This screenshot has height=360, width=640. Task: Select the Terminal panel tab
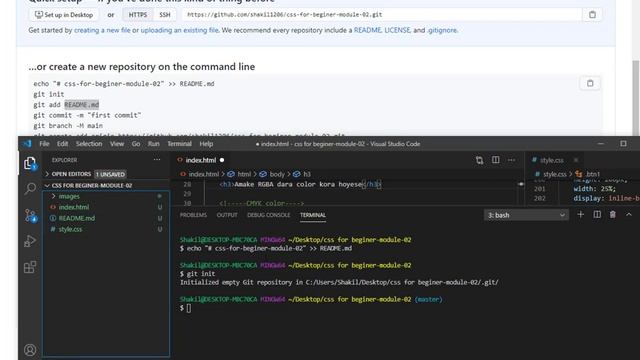click(313, 215)
